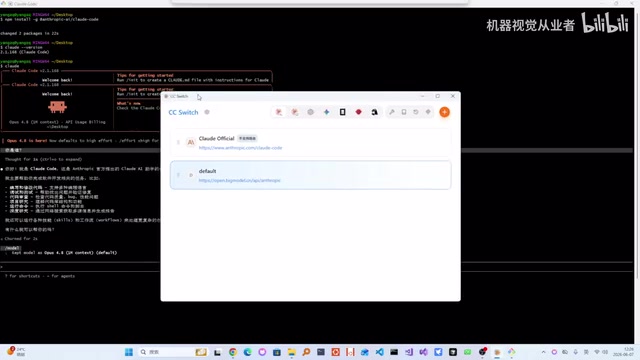Switch to the black figure app tab

pyautogui.click(x=374, y=112)
